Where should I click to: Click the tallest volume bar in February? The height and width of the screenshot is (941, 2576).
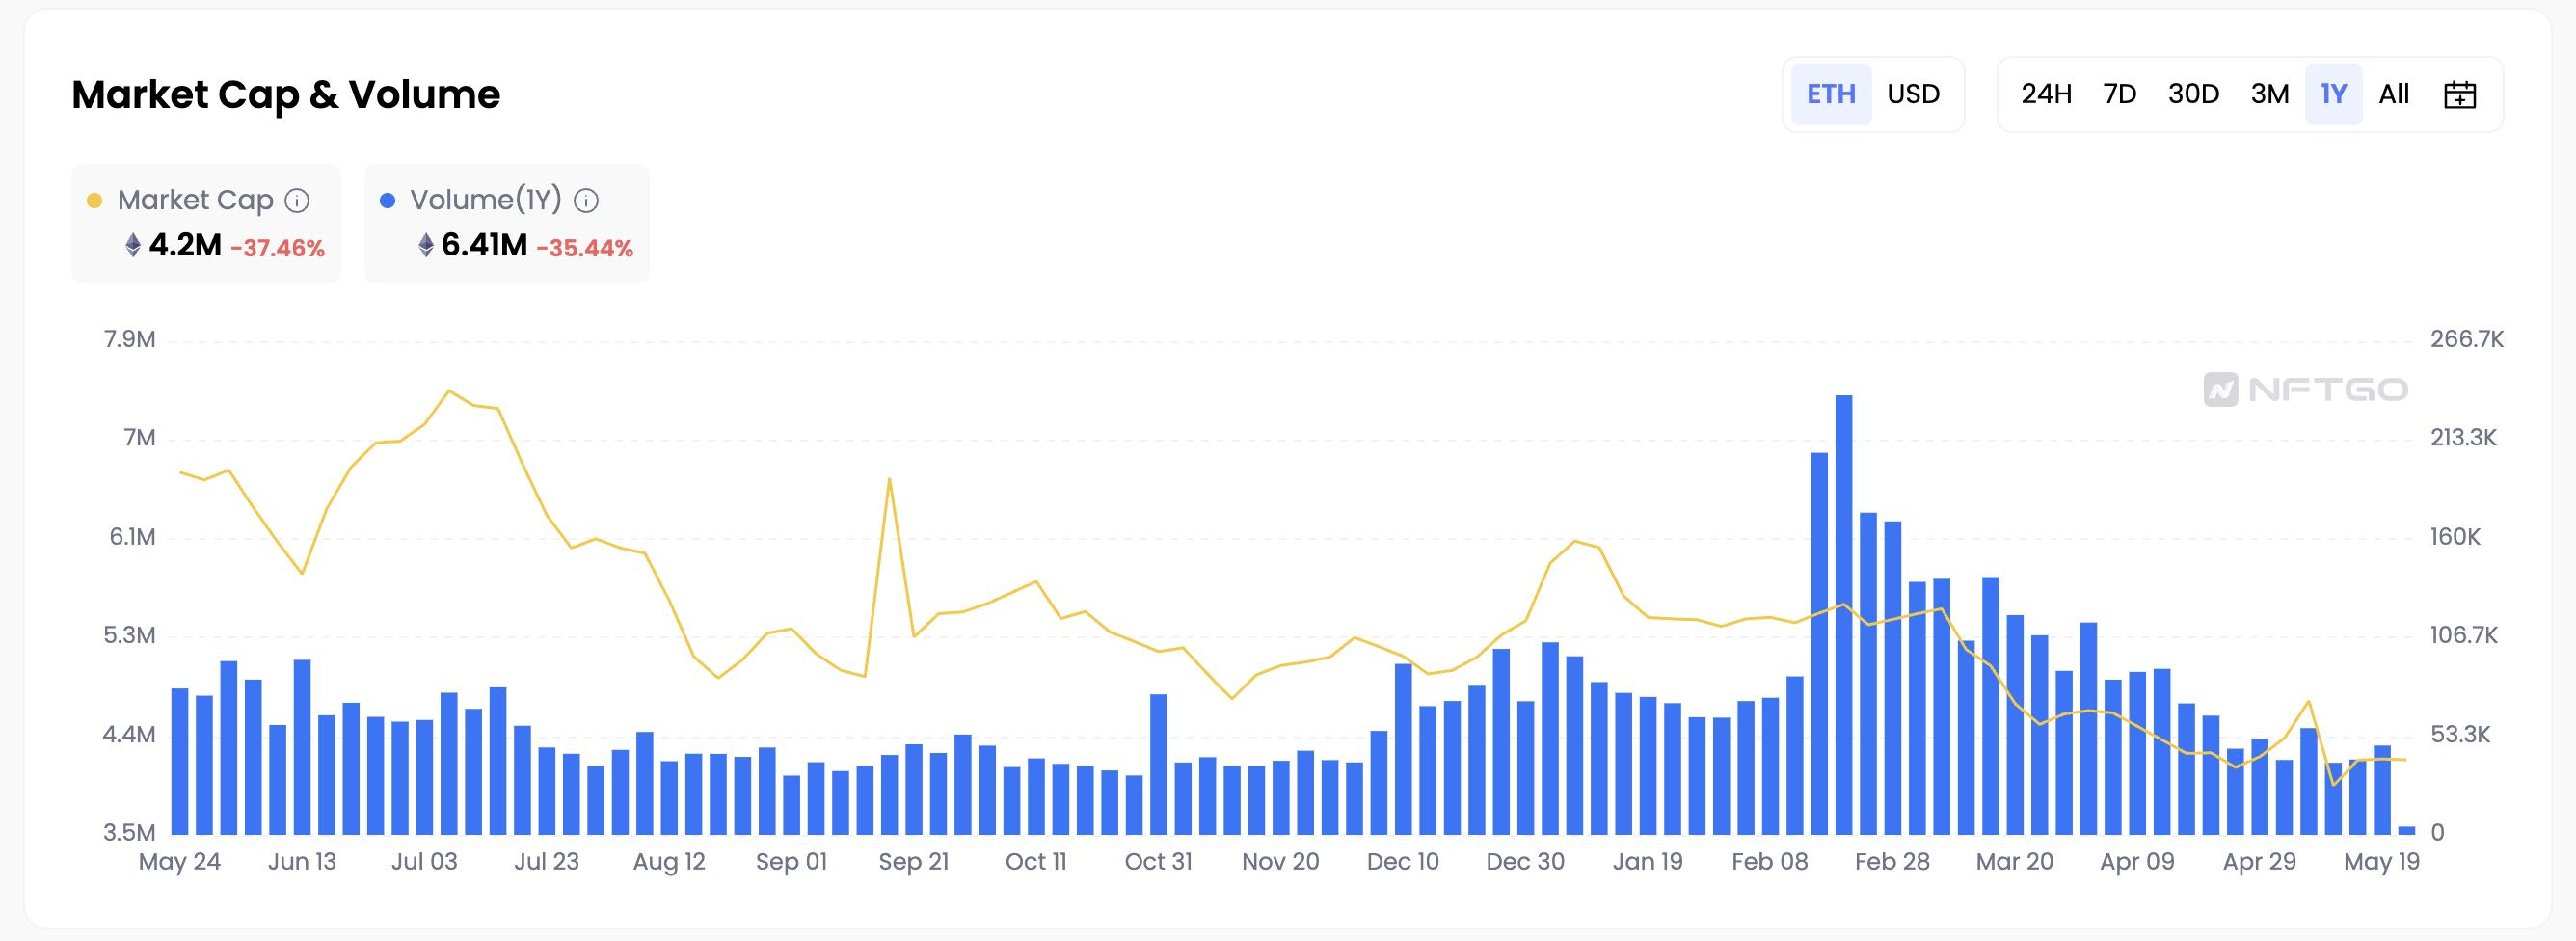coord(1843,615)
